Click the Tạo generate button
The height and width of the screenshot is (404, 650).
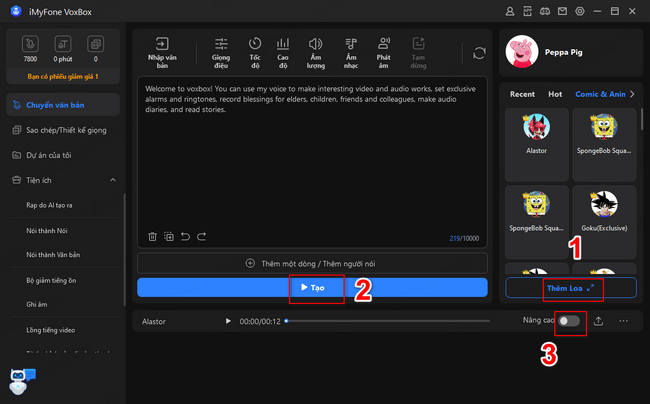pyautogui.click(x=312, y=288)
